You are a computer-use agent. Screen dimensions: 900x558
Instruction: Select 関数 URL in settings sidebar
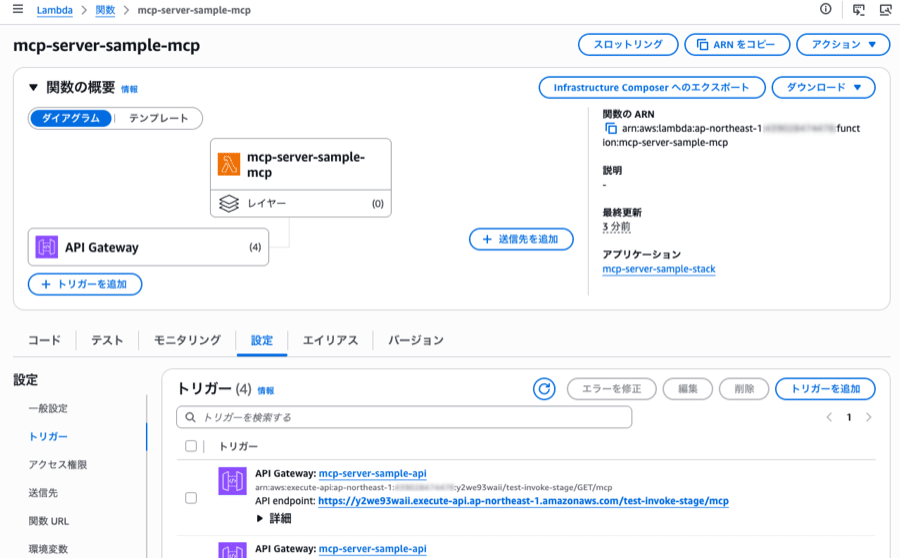click(49, 521)
